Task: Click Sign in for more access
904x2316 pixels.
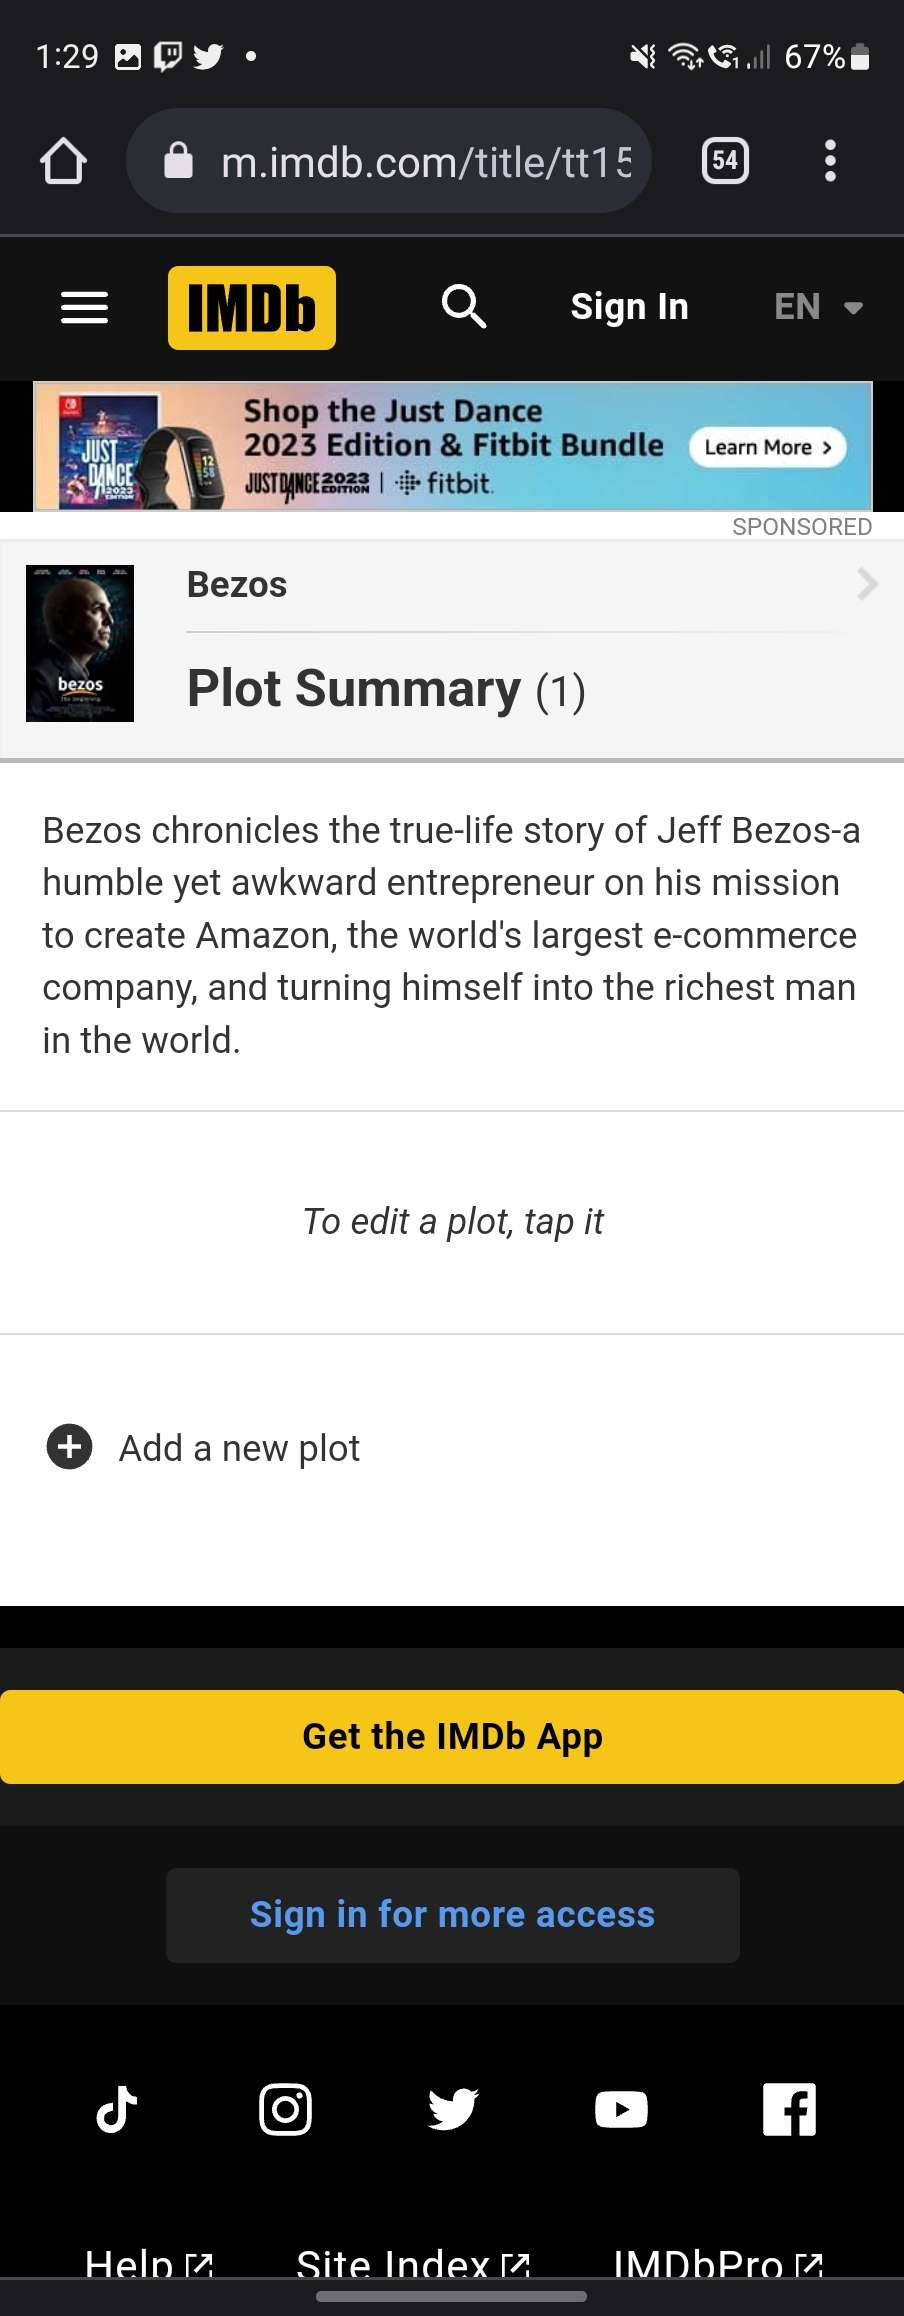Action: 452,1915
